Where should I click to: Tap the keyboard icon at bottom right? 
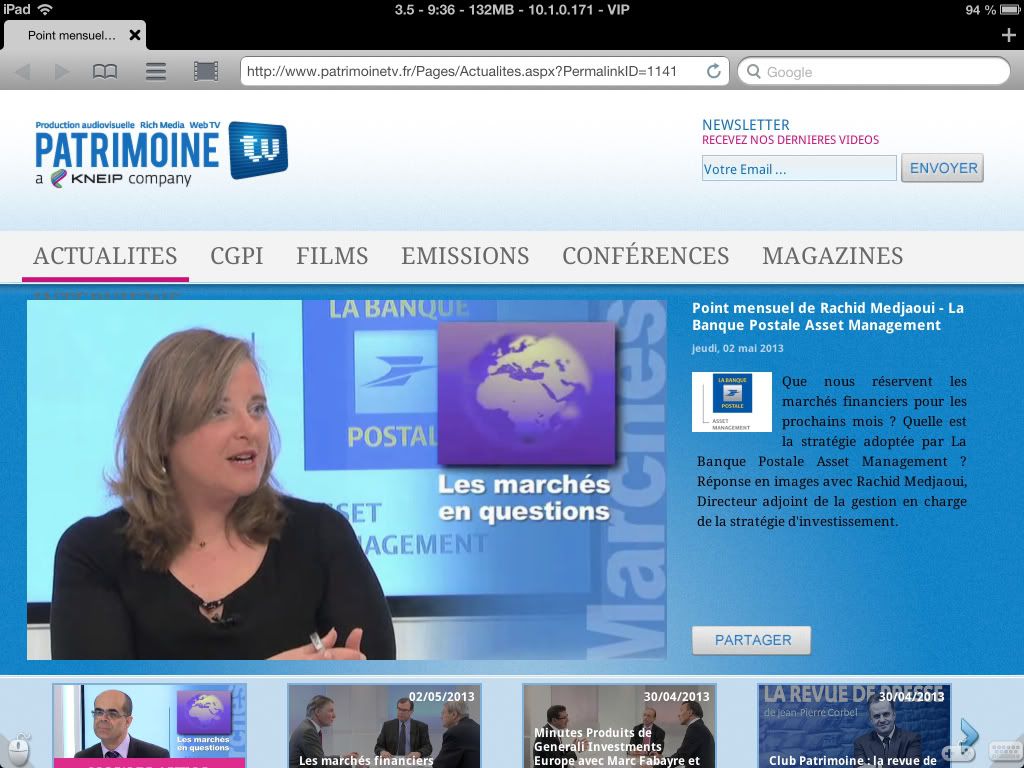point(1005,752)
